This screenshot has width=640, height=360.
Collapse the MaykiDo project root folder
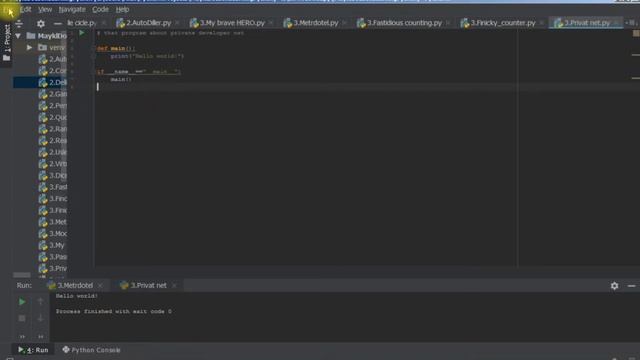[x=18, y=36]
